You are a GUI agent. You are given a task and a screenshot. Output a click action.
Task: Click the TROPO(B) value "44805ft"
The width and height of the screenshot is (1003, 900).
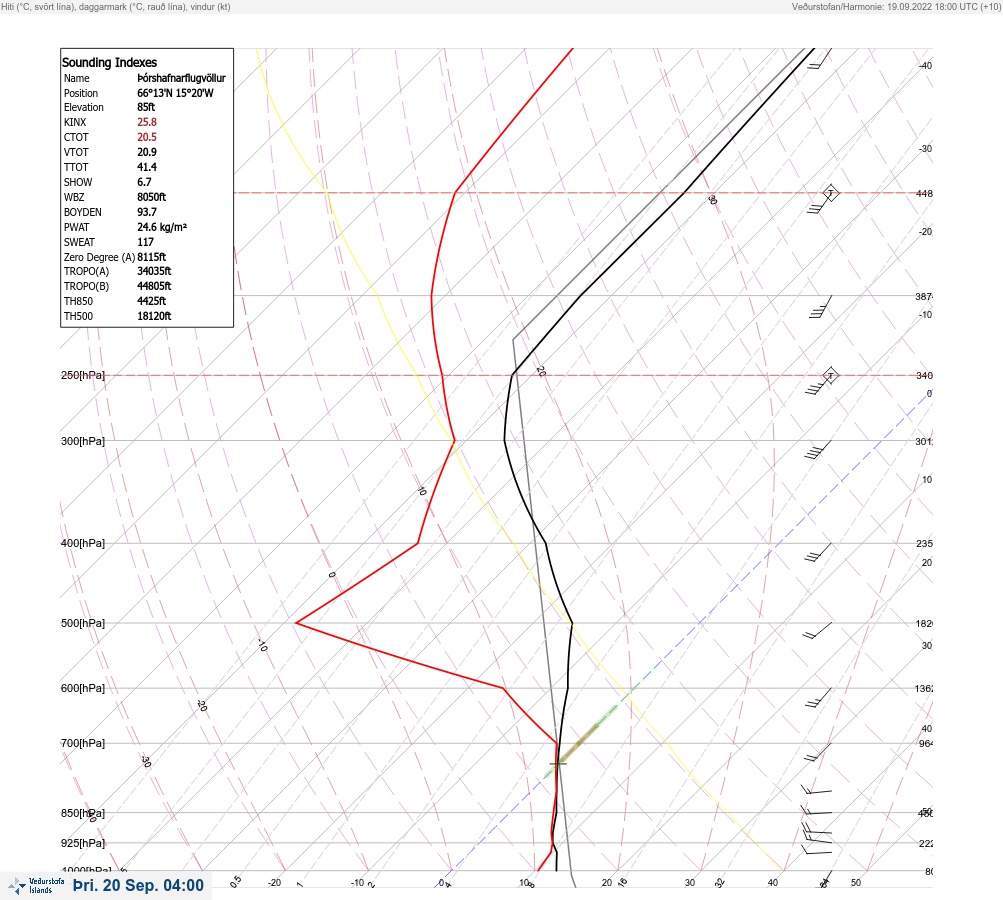(154, 286)
